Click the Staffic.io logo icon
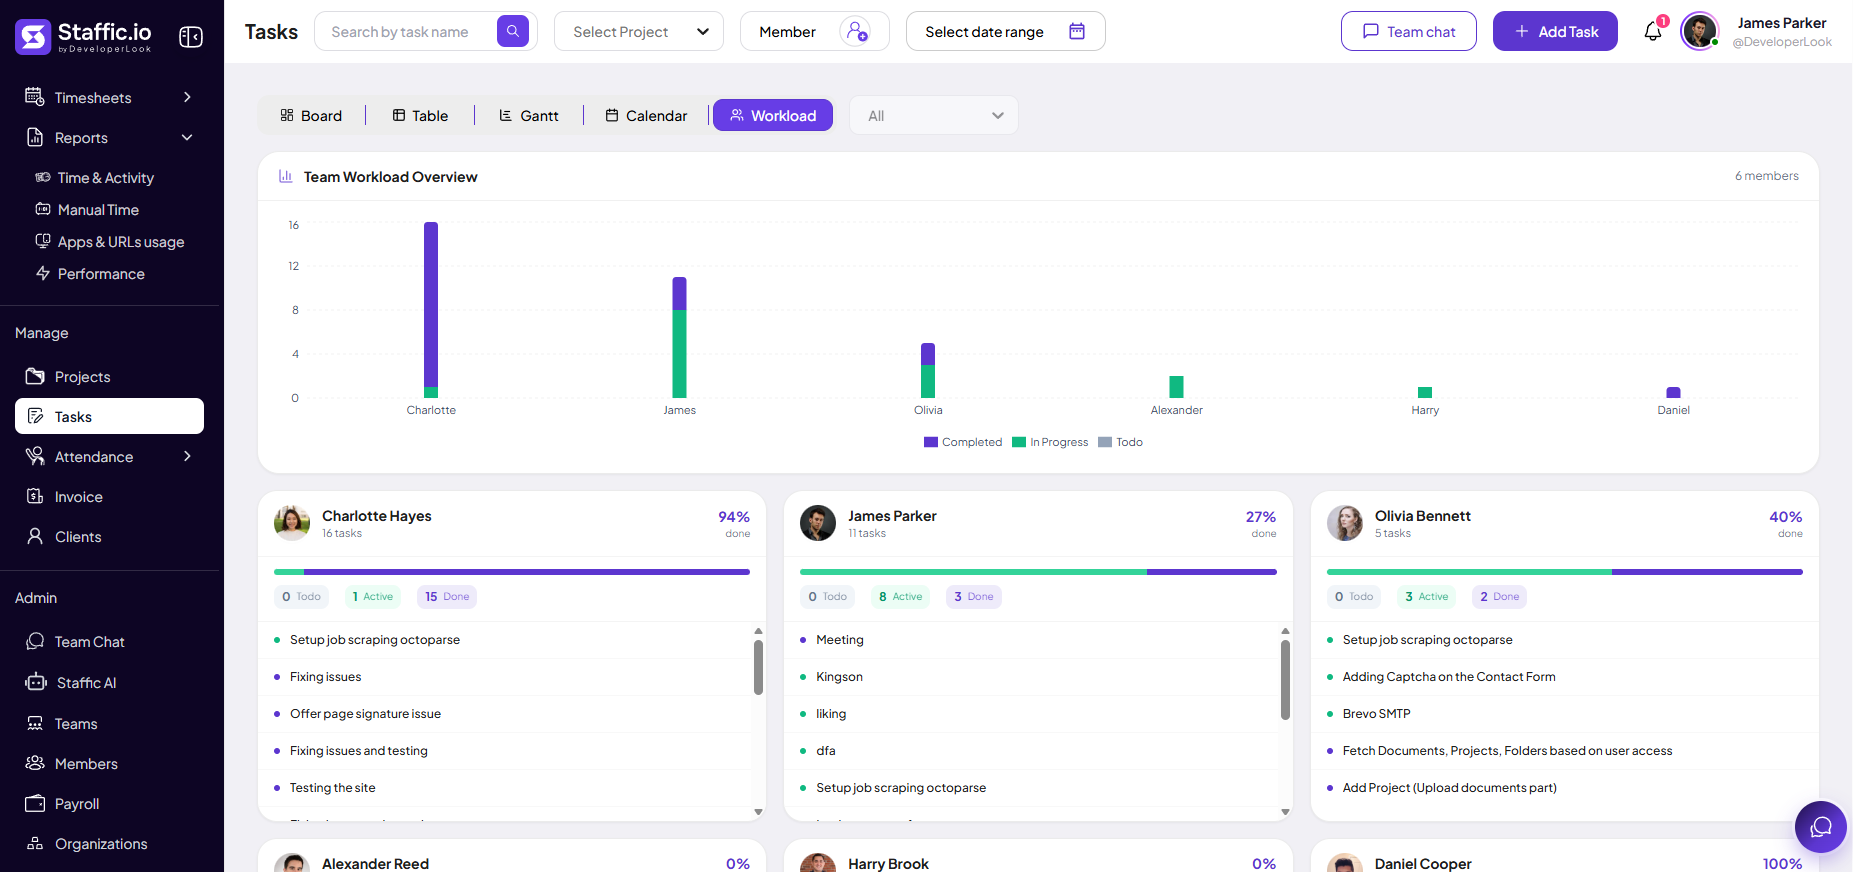The width and height of the screenshot is (1853, 872). pos(33,37)
